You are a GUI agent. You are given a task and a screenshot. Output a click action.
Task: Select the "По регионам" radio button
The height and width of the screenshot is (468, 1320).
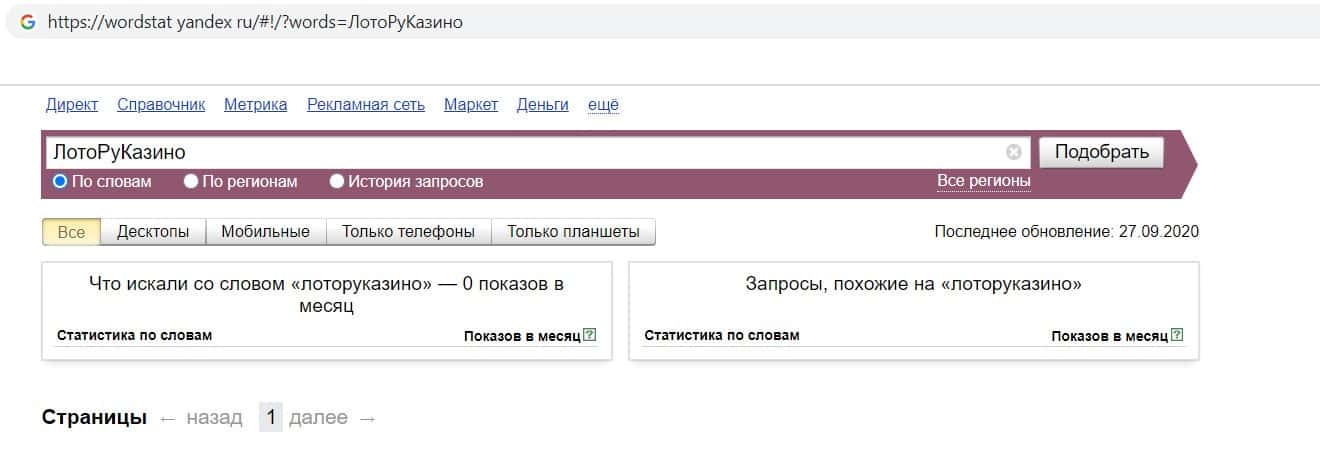191,181
